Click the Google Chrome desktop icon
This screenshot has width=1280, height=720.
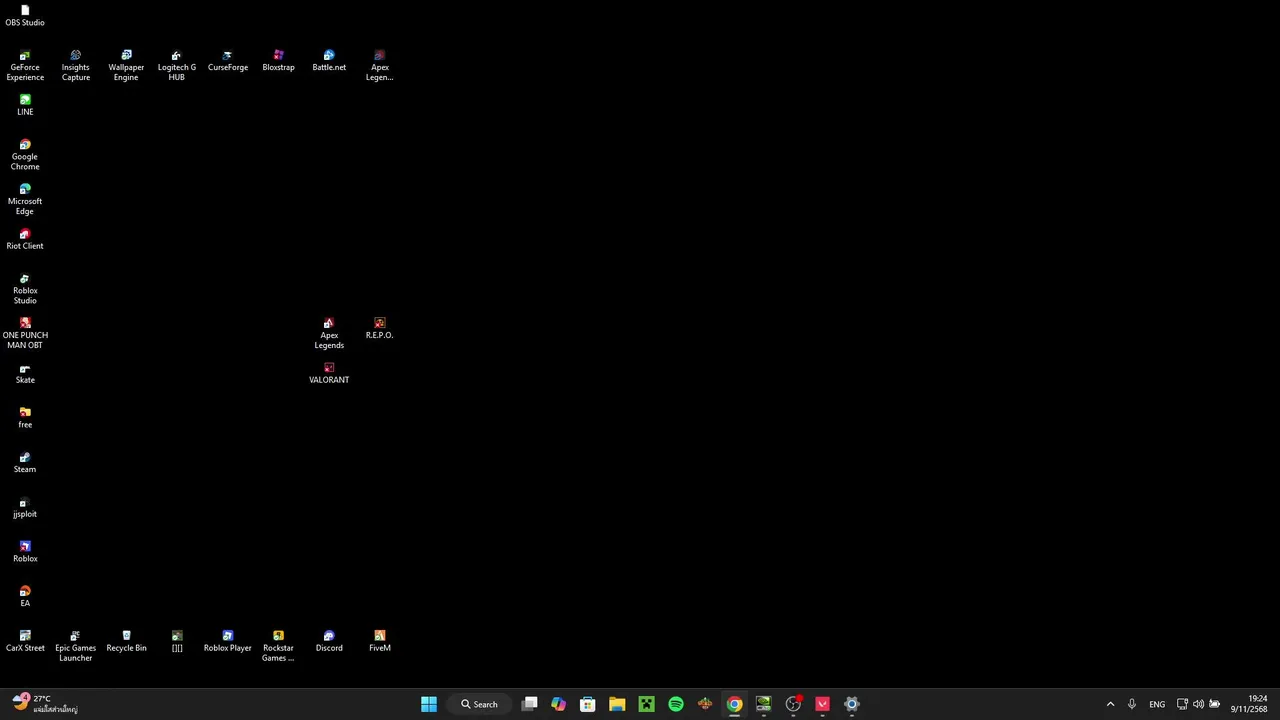point(25,155)
